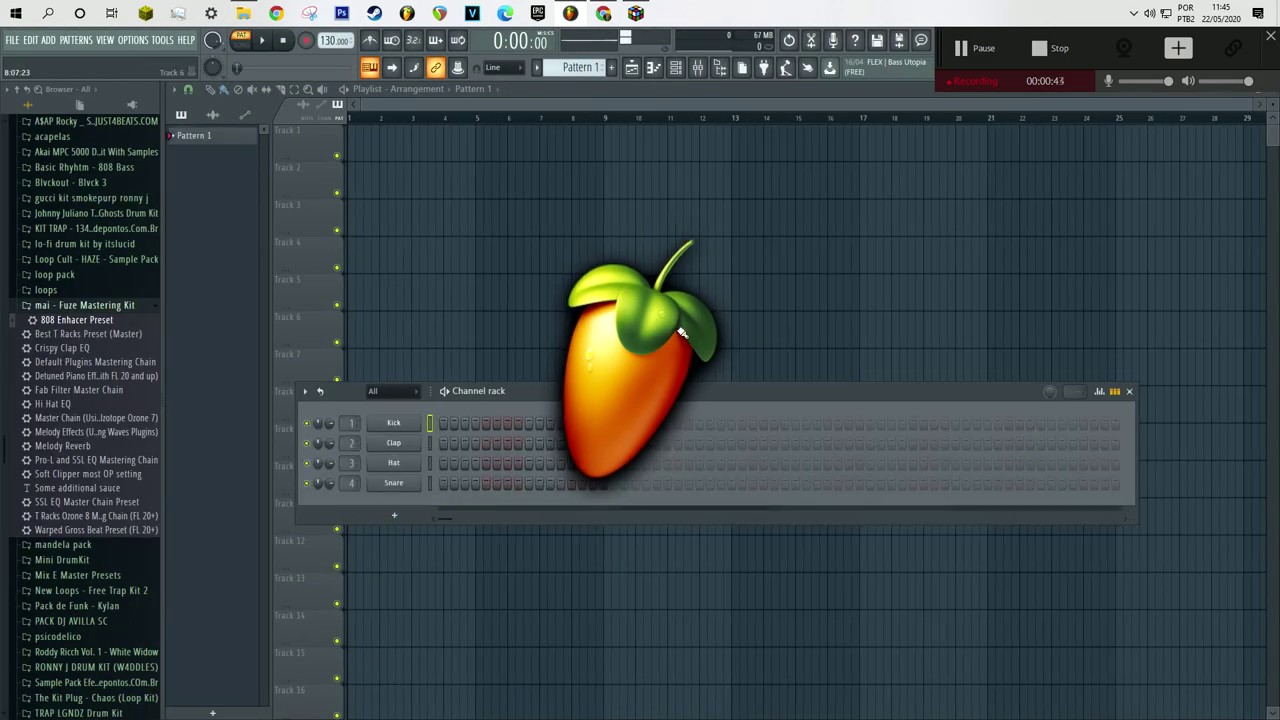Open the Mixer view icon

[x=698, y=67]
